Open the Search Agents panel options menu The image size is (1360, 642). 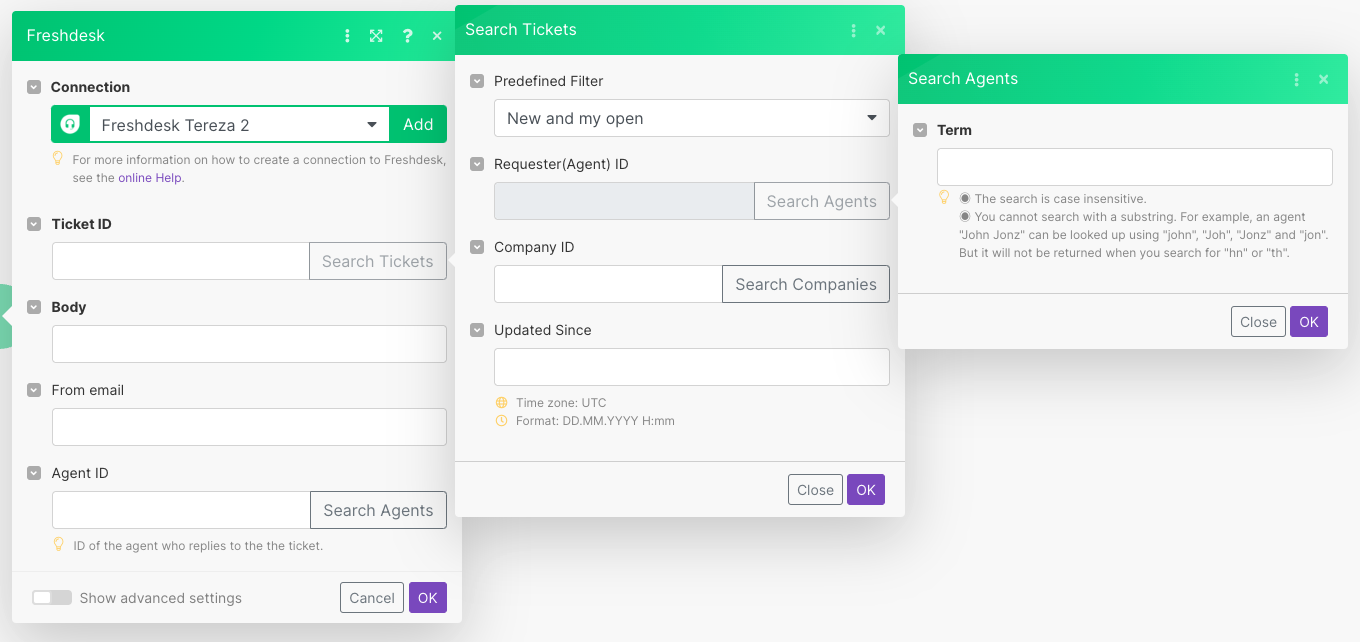click(1296, 79)
